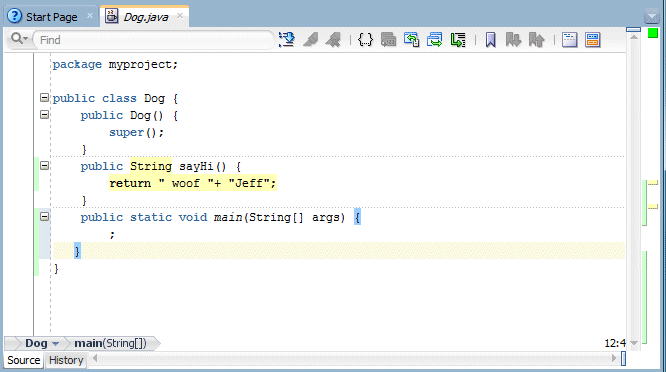666x372 pixels.
Task: Select main(String[]) in the breadcrumb bar
Action: (110, 343)
